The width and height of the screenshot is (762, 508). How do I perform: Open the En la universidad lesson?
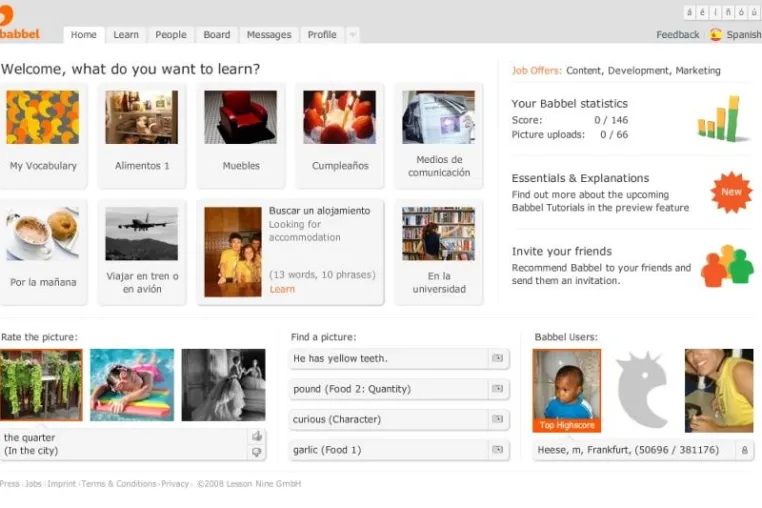439,251
